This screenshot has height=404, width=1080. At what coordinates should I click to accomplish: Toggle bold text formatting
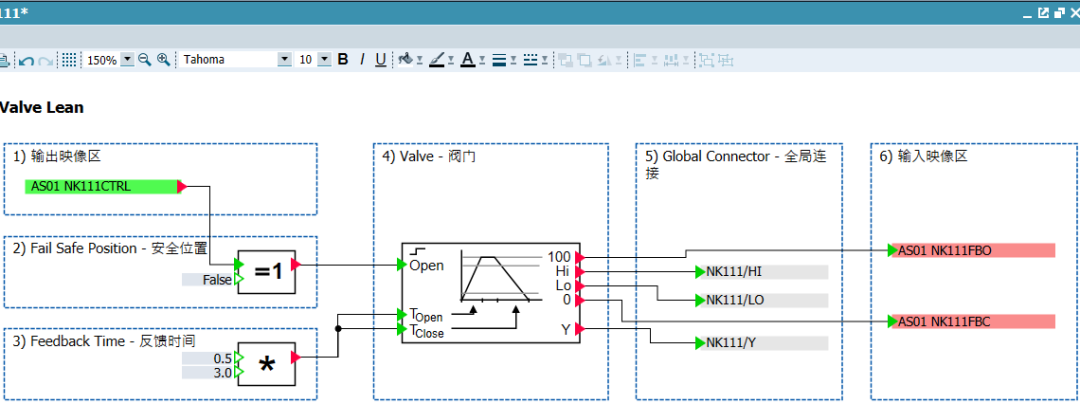(343, 60)
